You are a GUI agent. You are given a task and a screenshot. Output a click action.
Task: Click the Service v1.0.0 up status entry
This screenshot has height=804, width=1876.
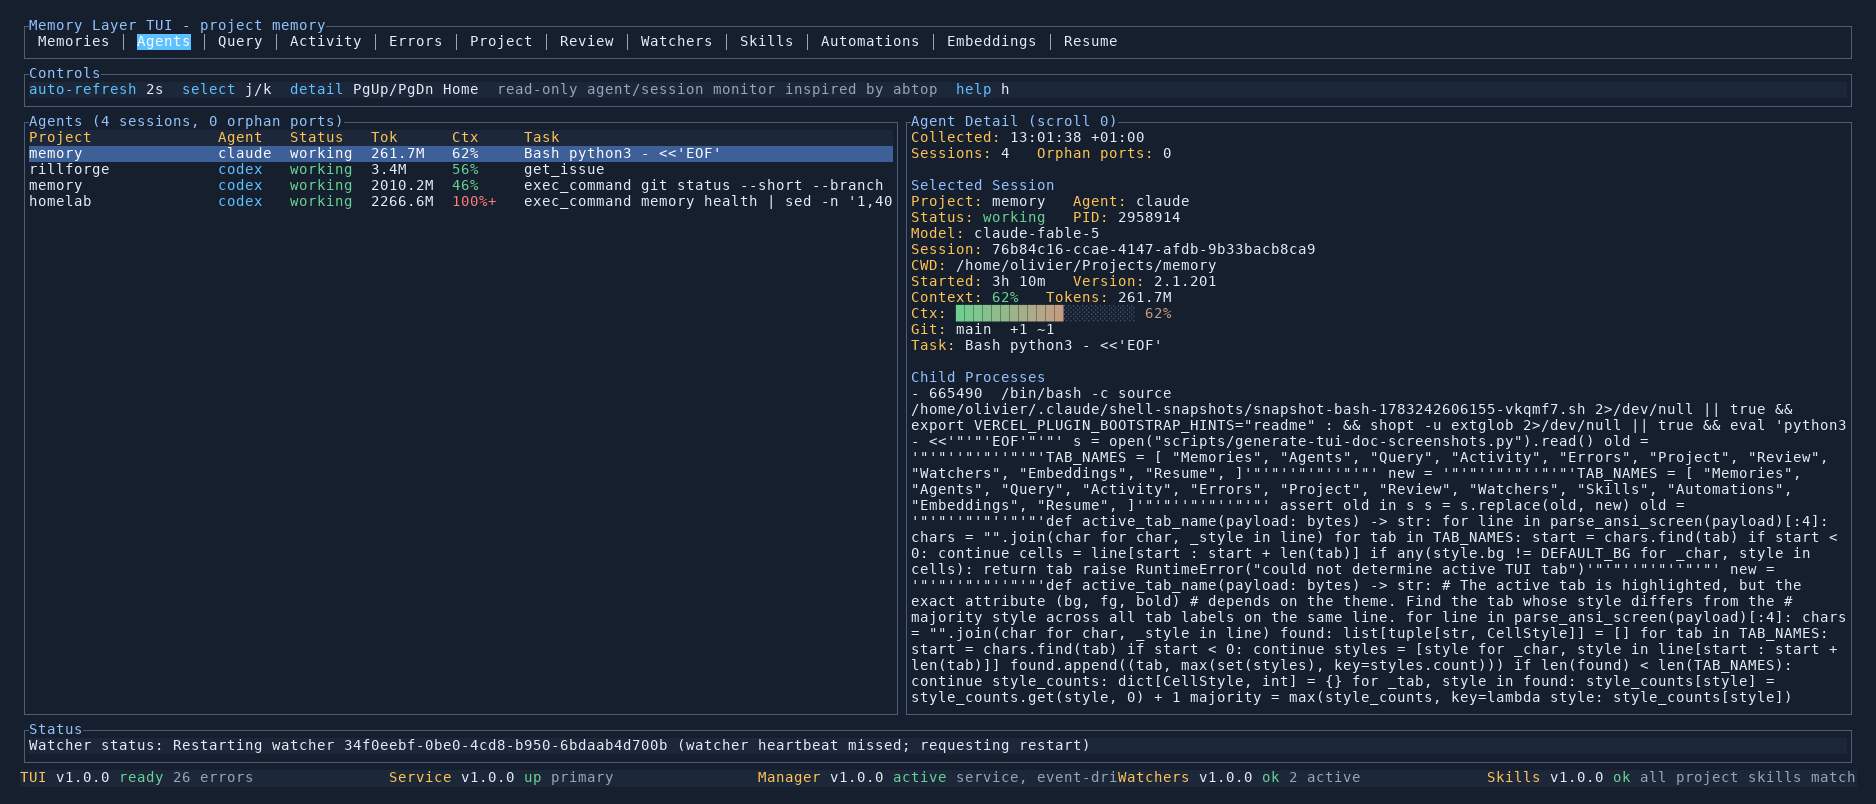tap(501, 777)
